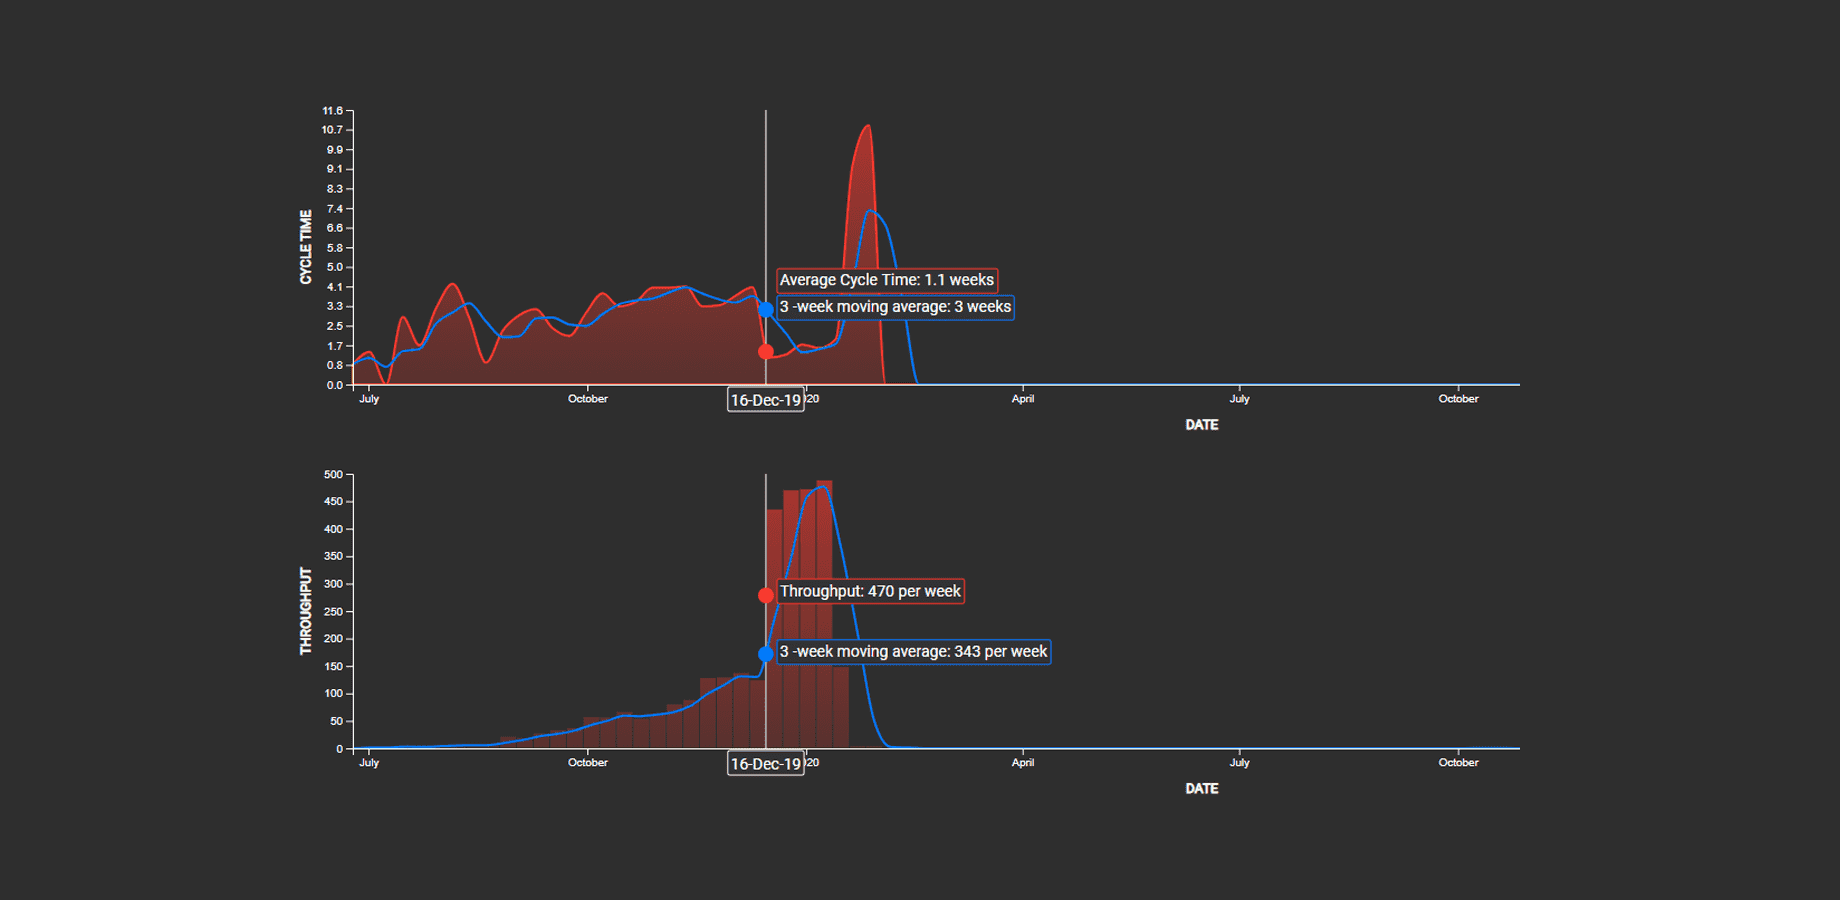Click the April tick label on cycle time chart
Viewport: 1840px width, 900px height.
click(x=1023, y=399)
